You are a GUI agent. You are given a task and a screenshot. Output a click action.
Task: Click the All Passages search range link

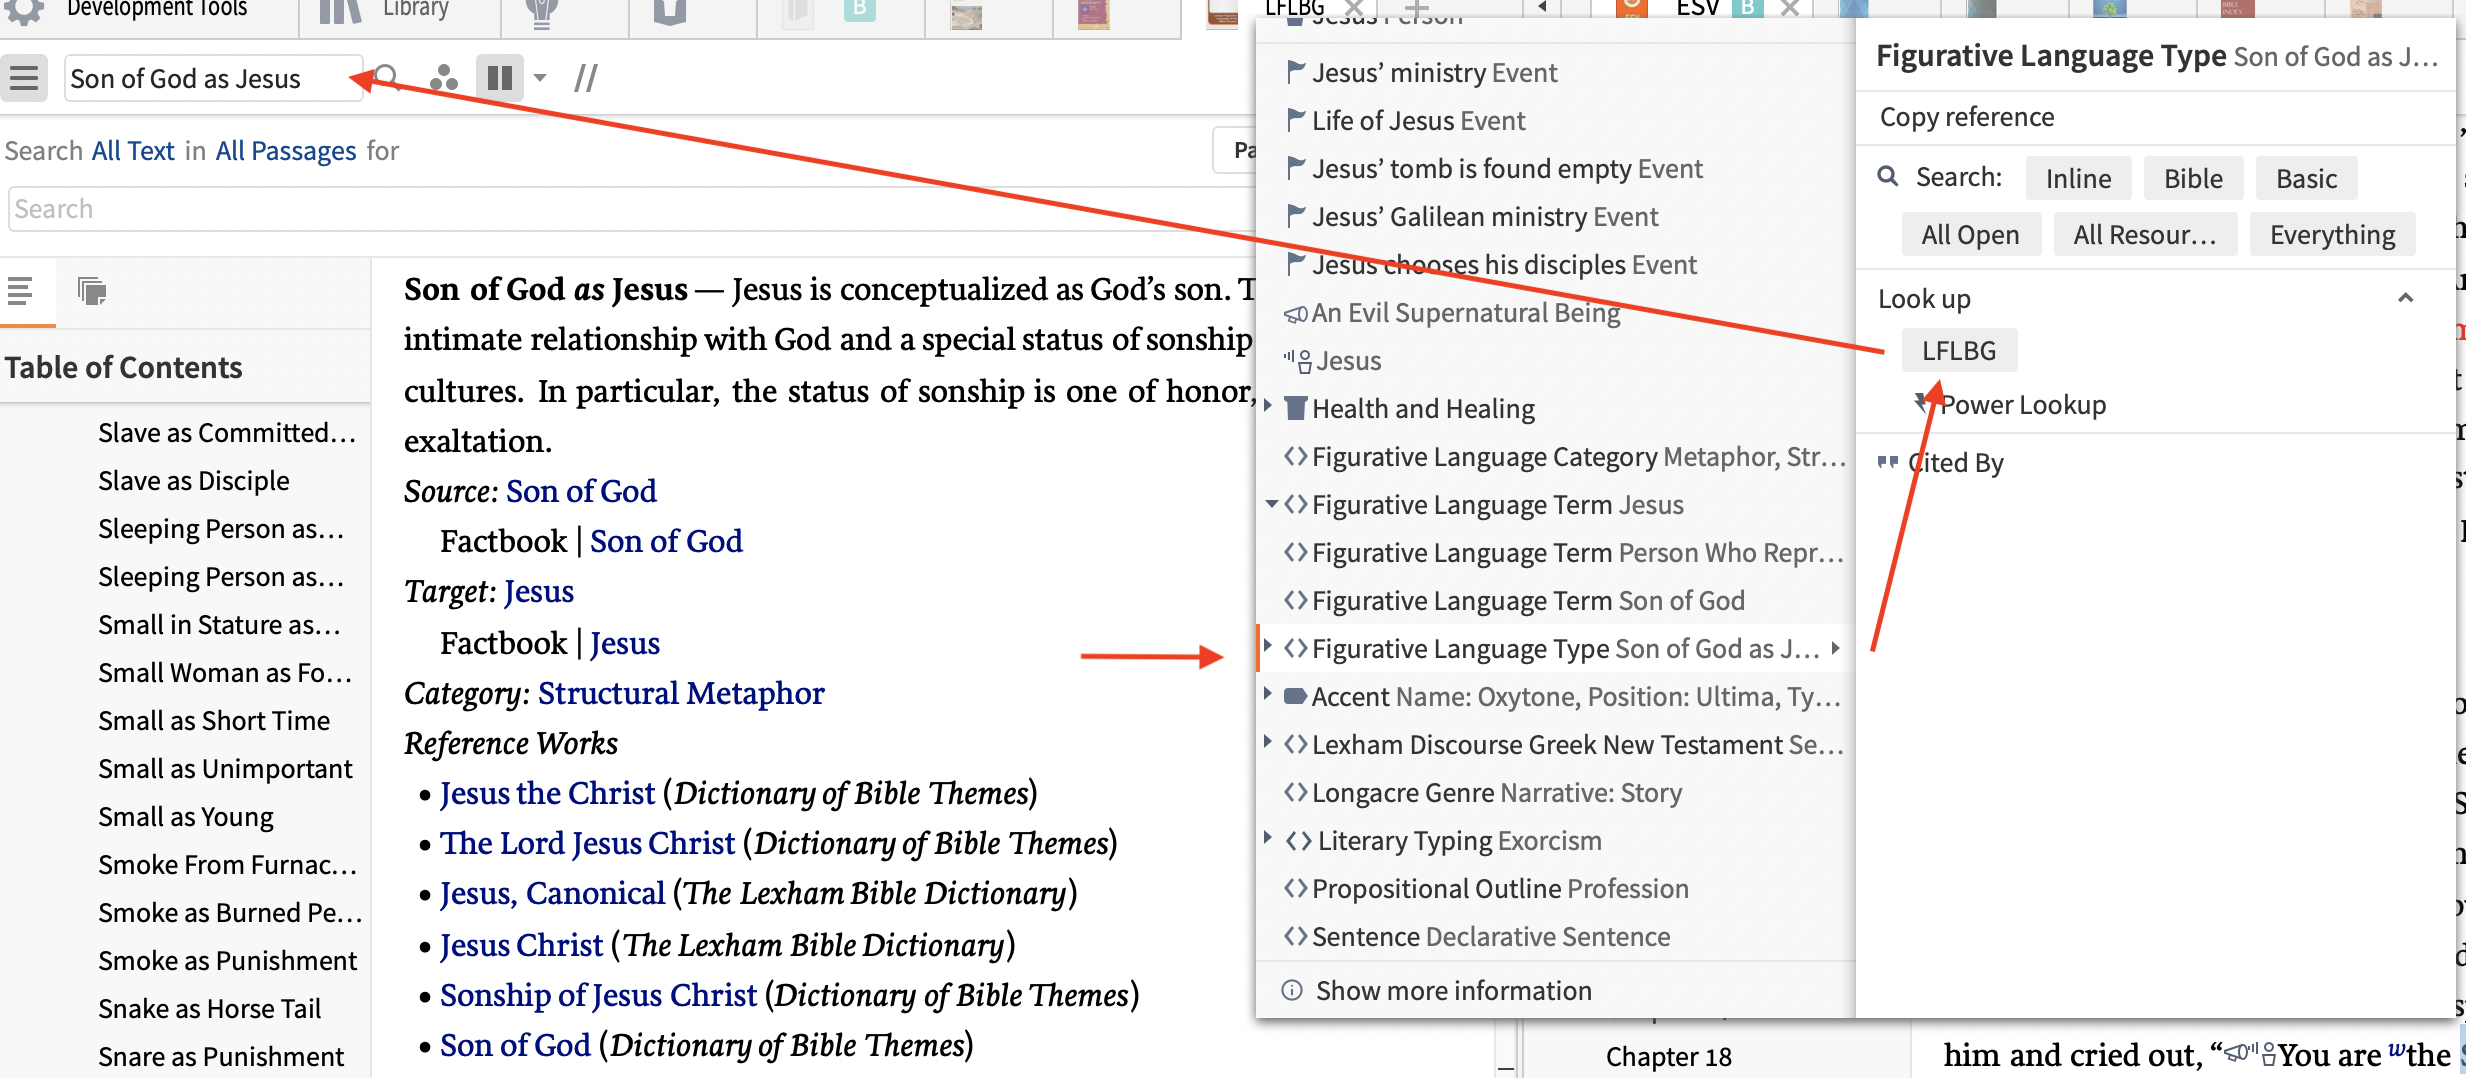click(x=286, y=151)
